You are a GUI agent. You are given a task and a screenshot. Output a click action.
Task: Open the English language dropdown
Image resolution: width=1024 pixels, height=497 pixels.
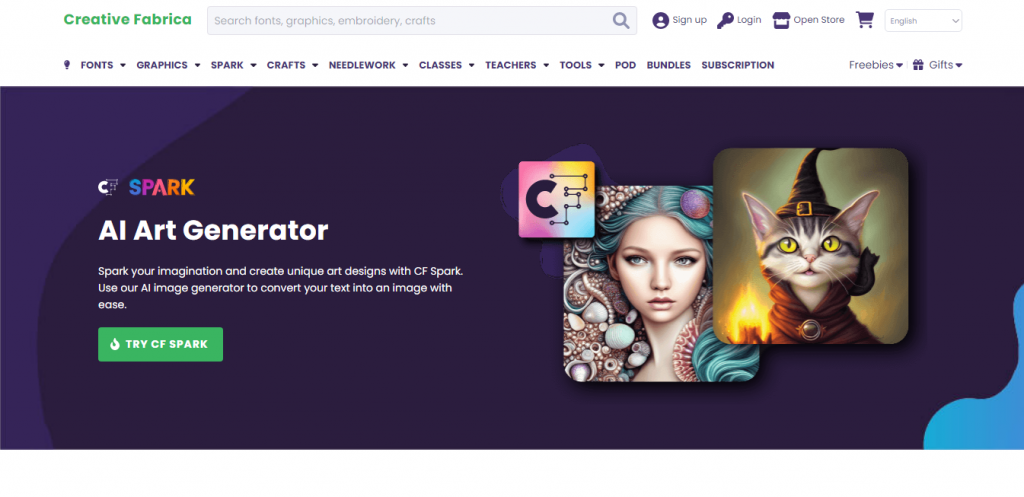click(923, 20)
